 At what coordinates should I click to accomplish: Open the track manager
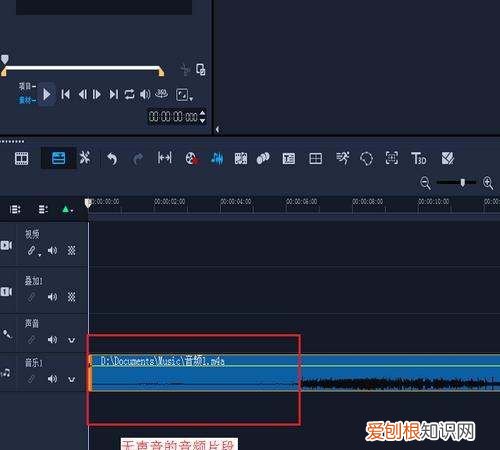pos(43,209)
